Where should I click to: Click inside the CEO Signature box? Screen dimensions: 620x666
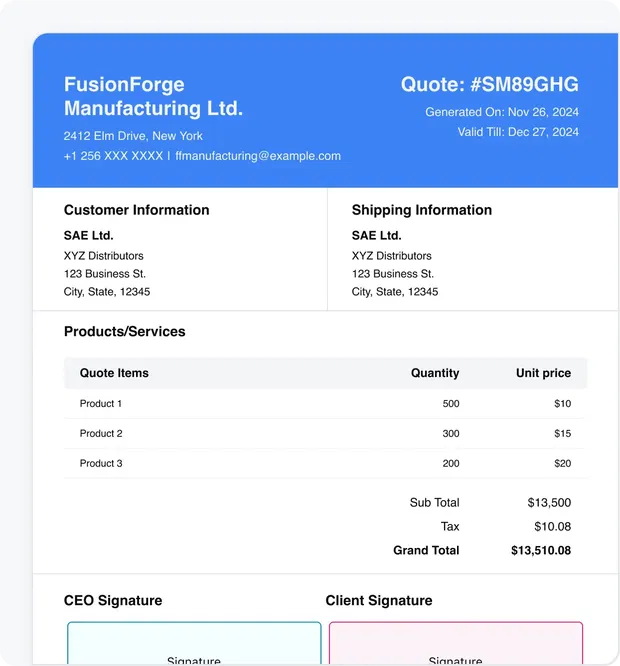(x=194, y=645)
